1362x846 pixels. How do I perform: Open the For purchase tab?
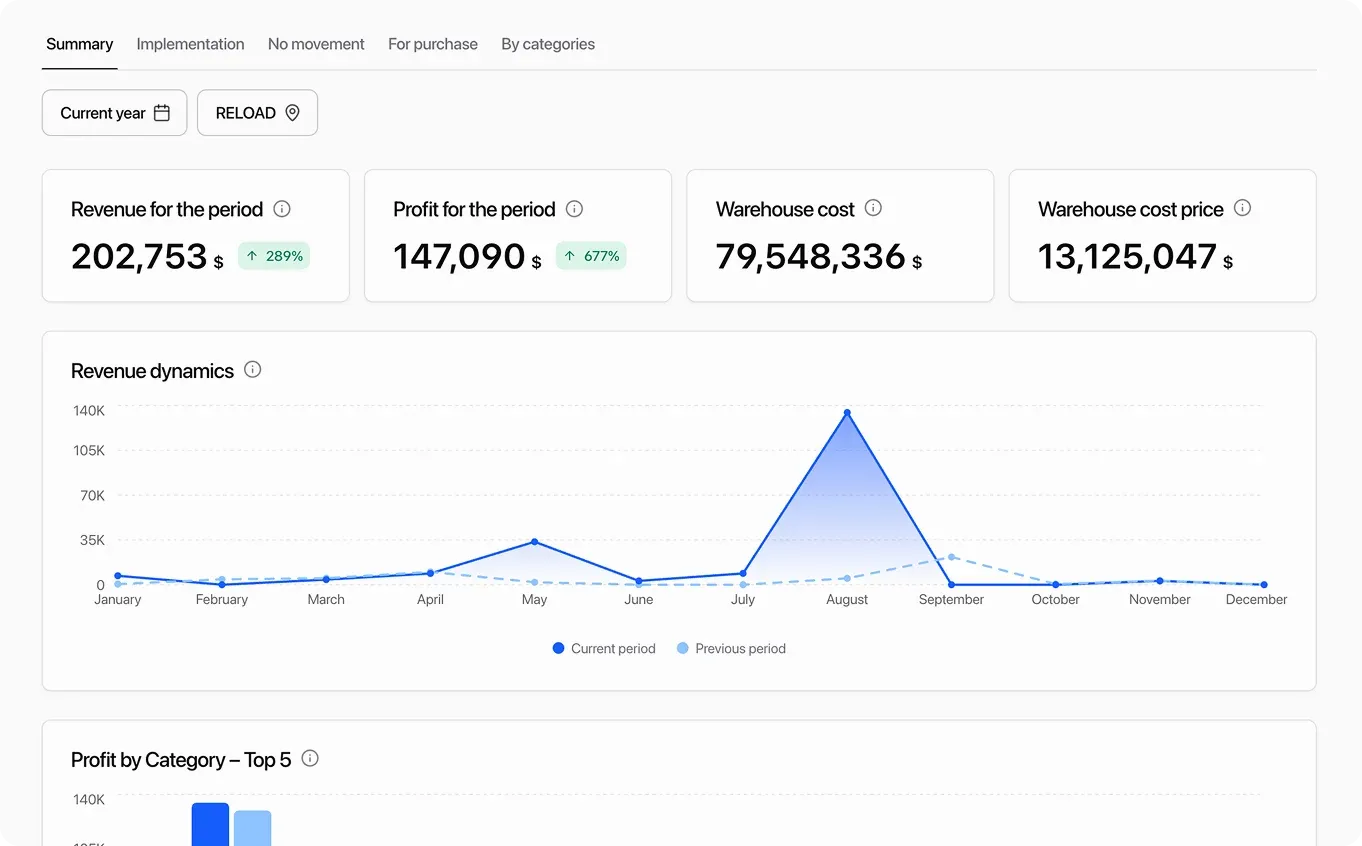coord(433,44)
